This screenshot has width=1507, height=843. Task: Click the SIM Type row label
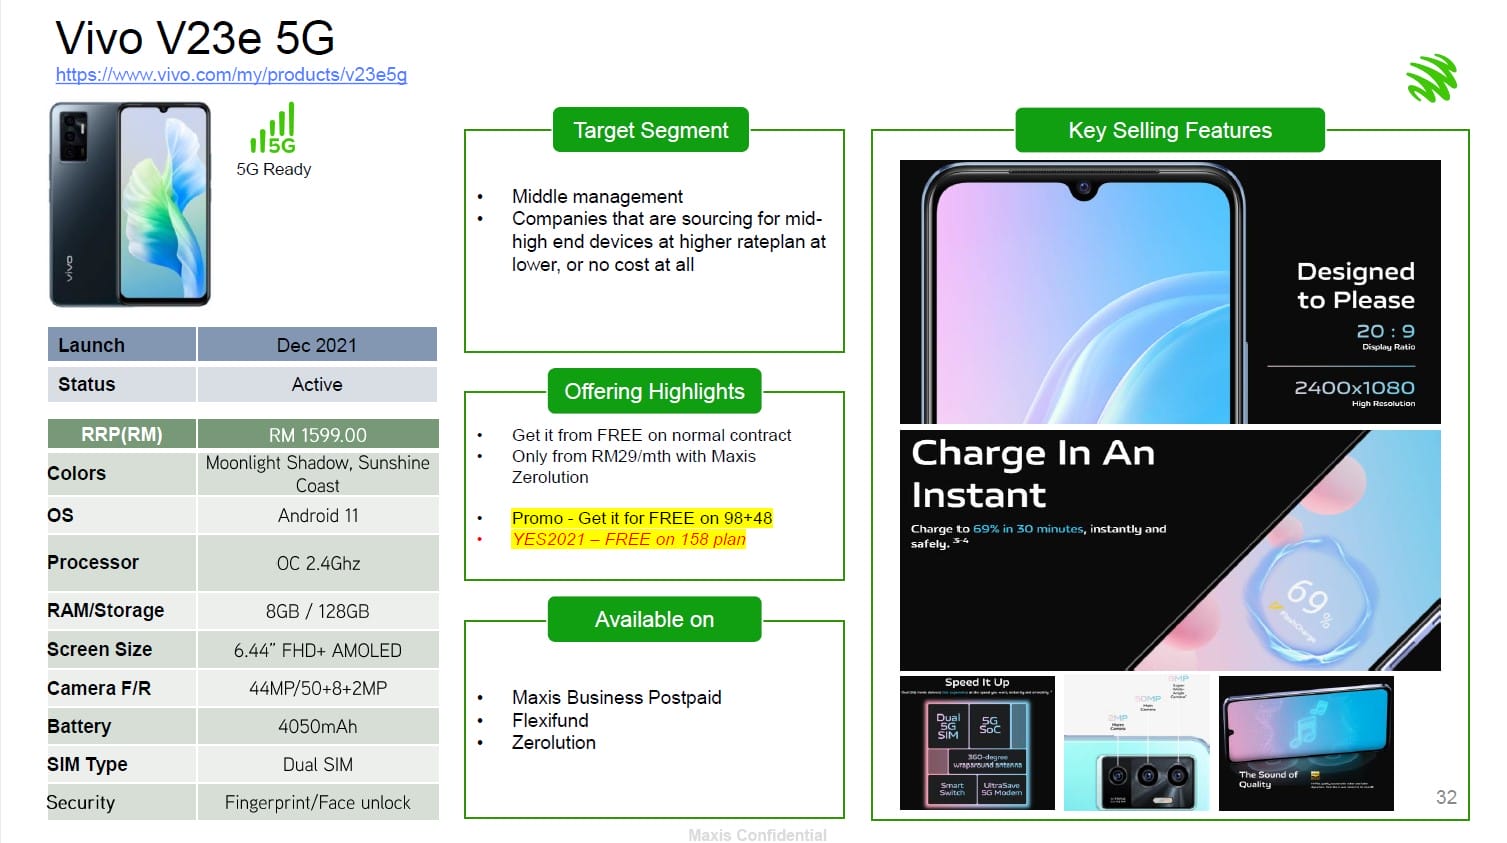pos(87,764)
